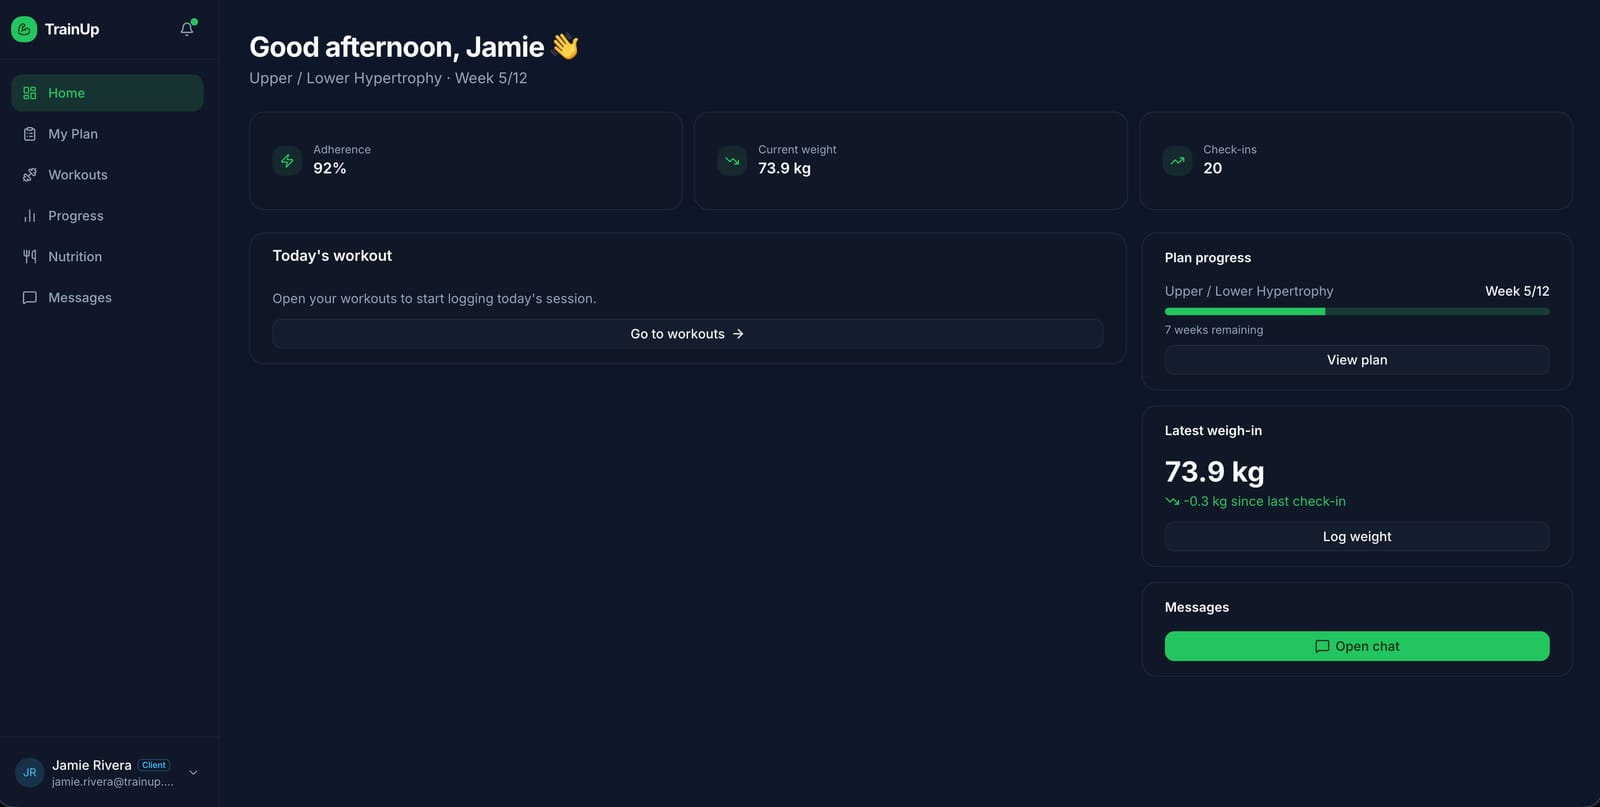This screenshot has height=807, width=1600.
Task: Click "Open your workouts to start logging" text
Action: pos(434,299)
